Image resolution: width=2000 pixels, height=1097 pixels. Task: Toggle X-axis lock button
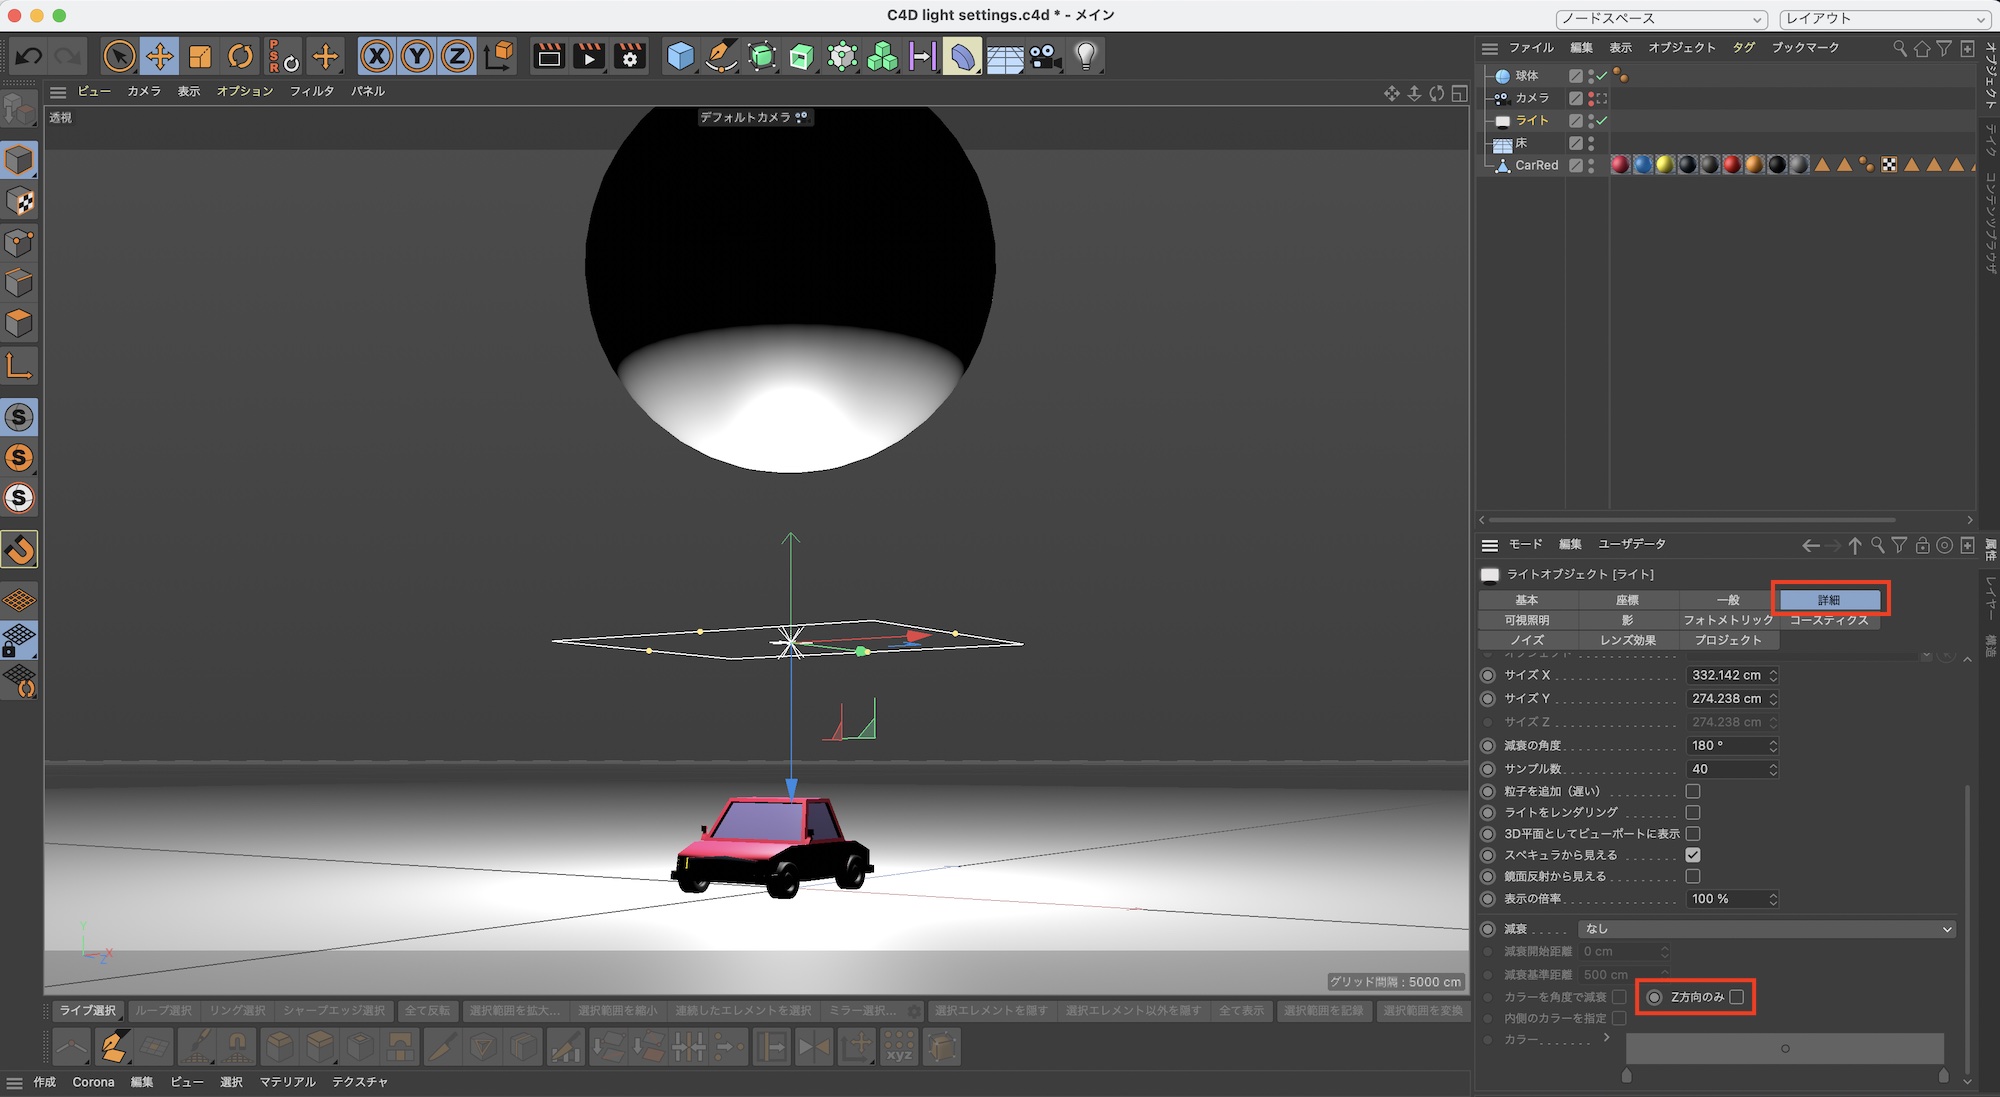coord(376,57)
